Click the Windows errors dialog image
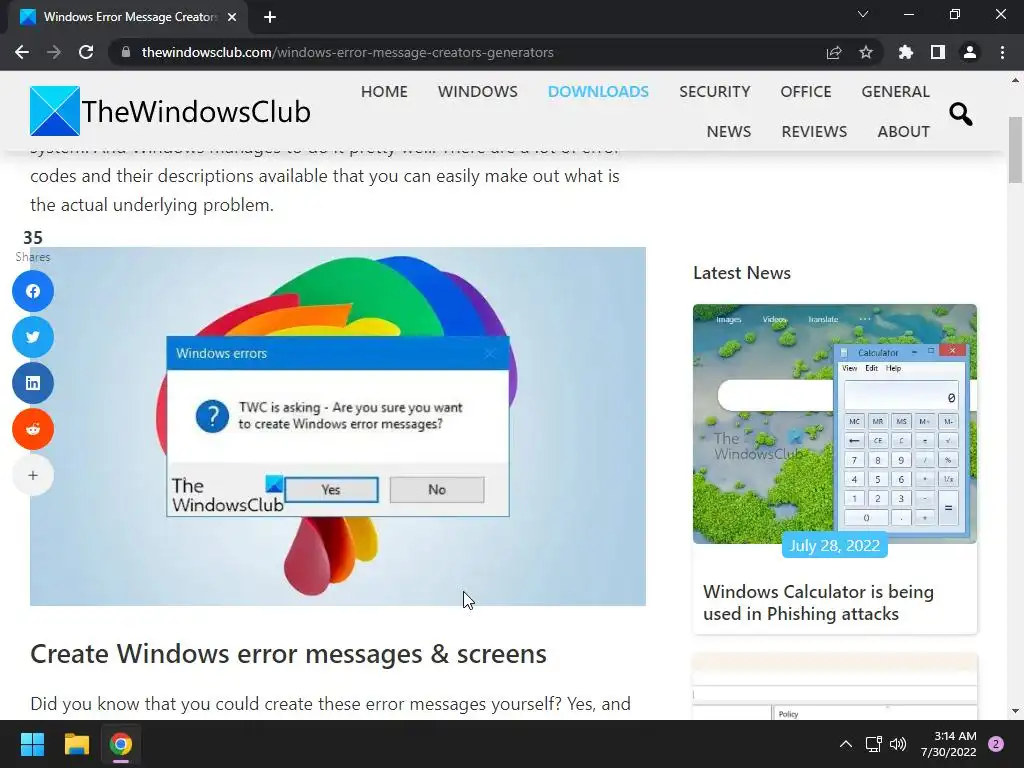This screenshot has width=1024, height=768. pos(338,426)
